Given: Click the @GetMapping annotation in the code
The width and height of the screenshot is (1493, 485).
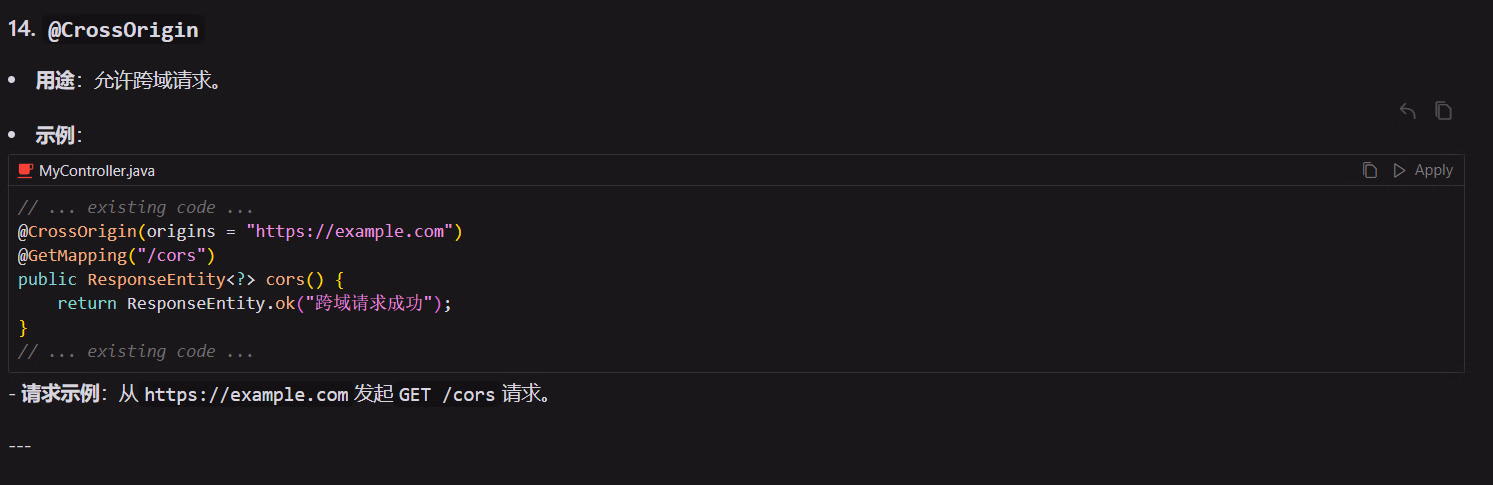Looking at the screenshot, I should pyautogui.click(x=72, y=256).
